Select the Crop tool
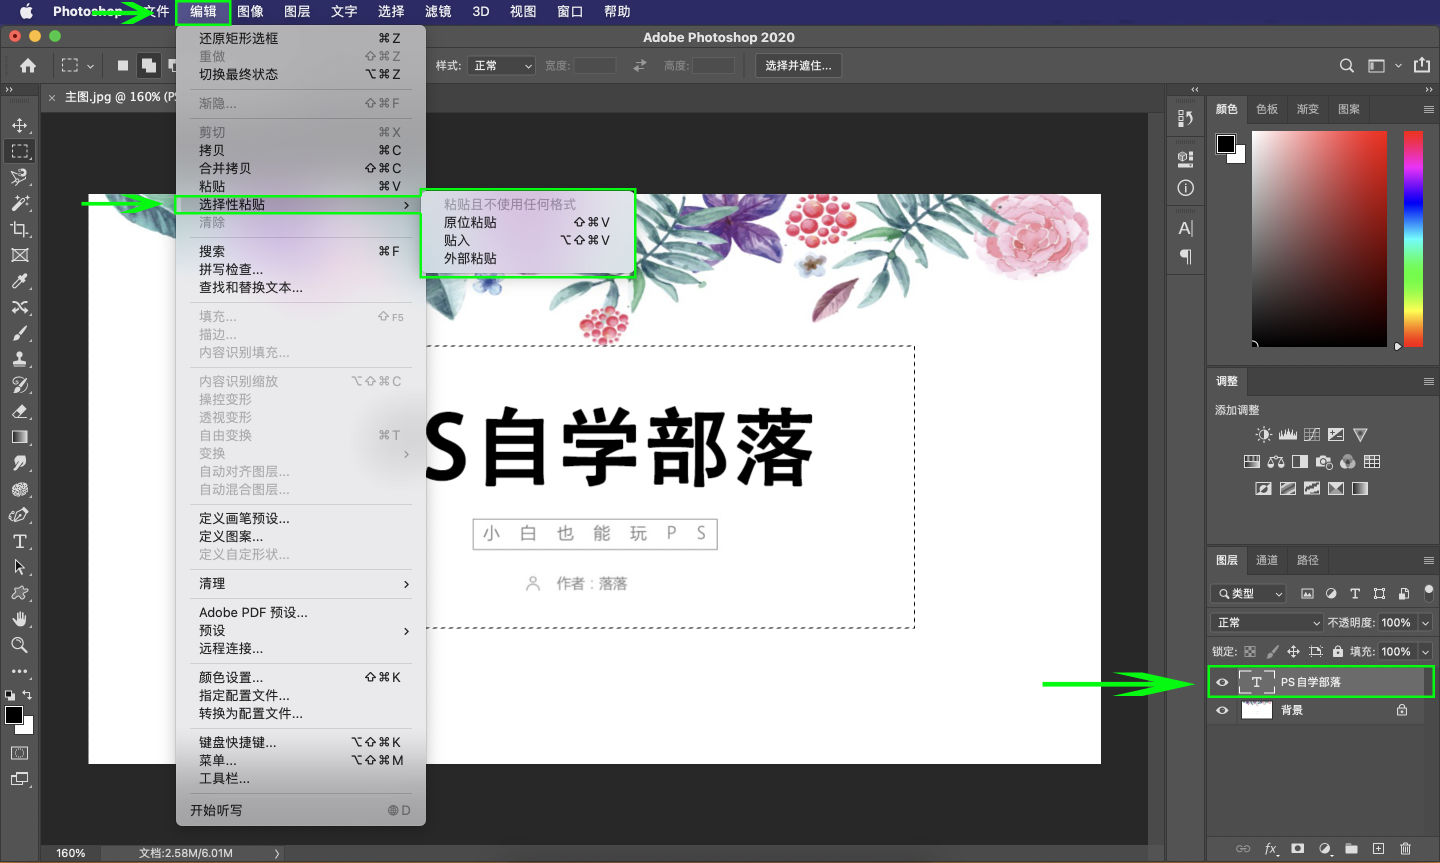 [x=20, y=229]
